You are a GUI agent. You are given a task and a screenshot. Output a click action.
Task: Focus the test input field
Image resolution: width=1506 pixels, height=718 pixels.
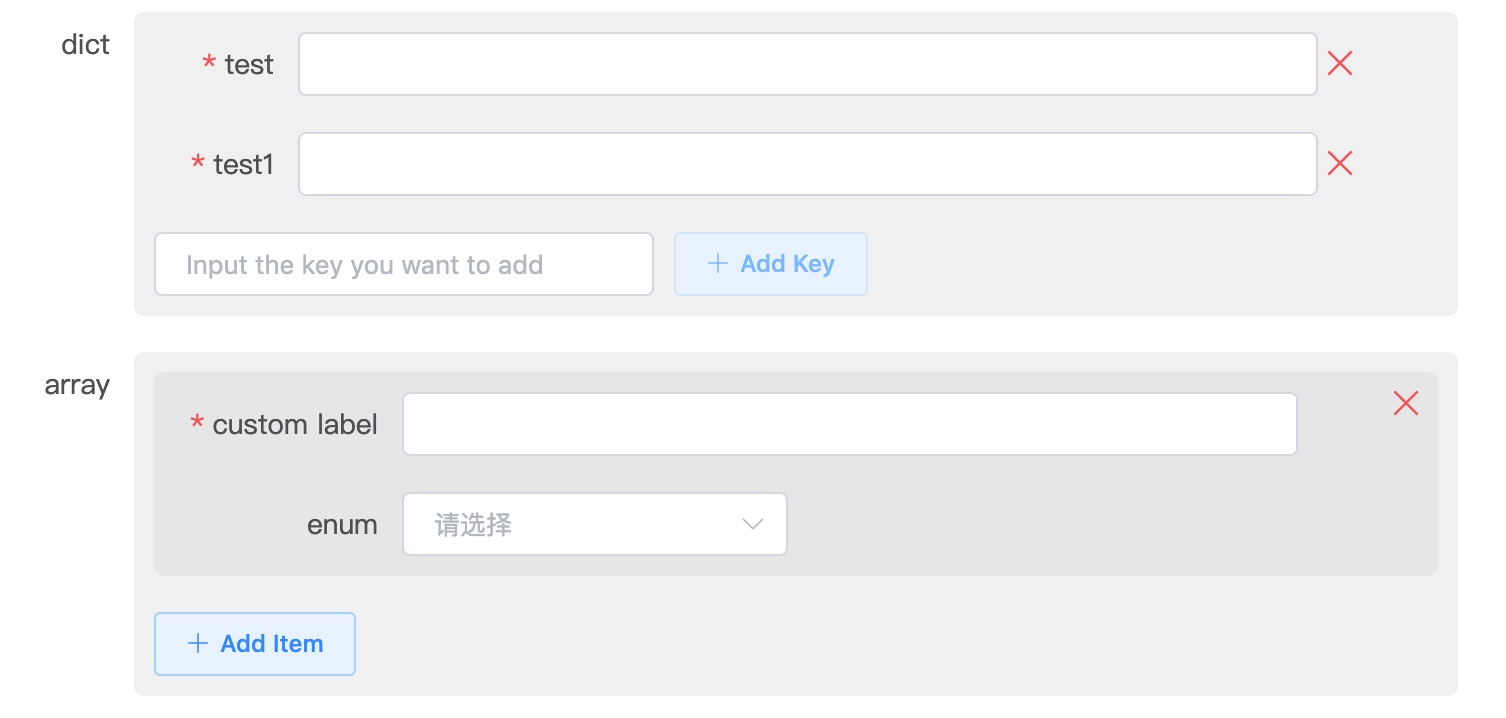pyautogui.click(x=808, y=64)
